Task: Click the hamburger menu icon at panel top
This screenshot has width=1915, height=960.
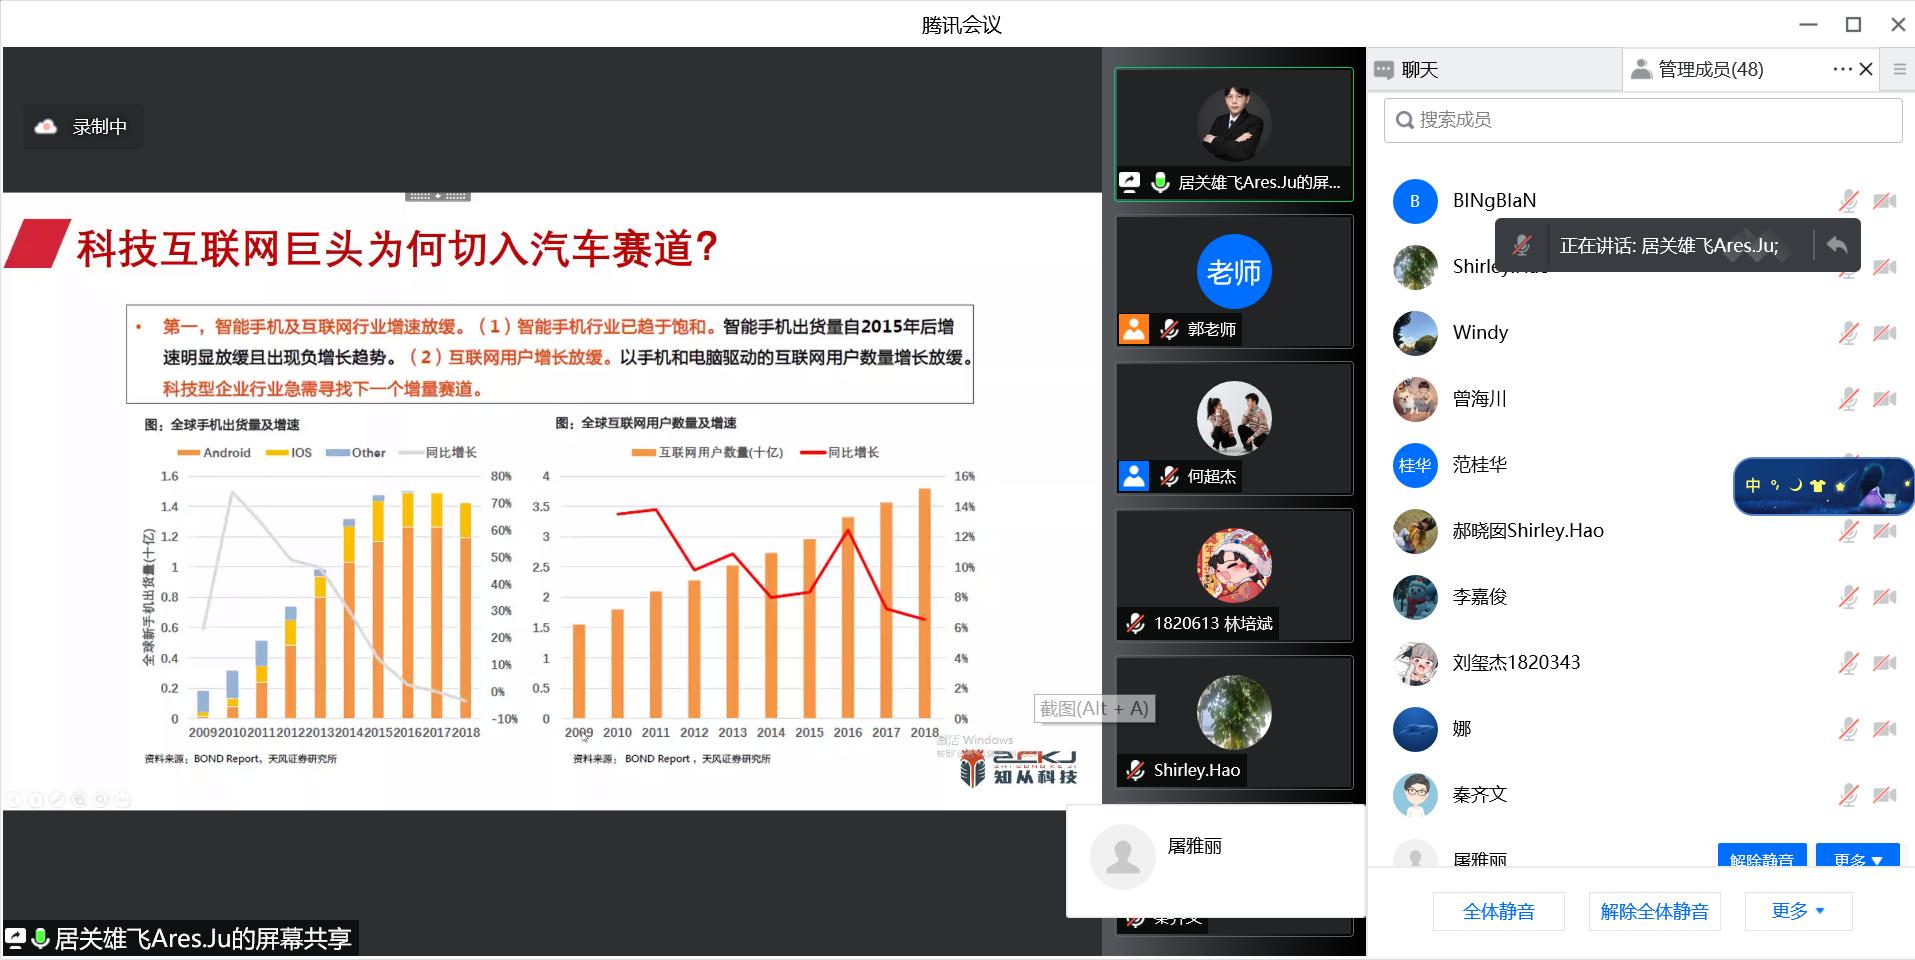Action: [1899, 69]
